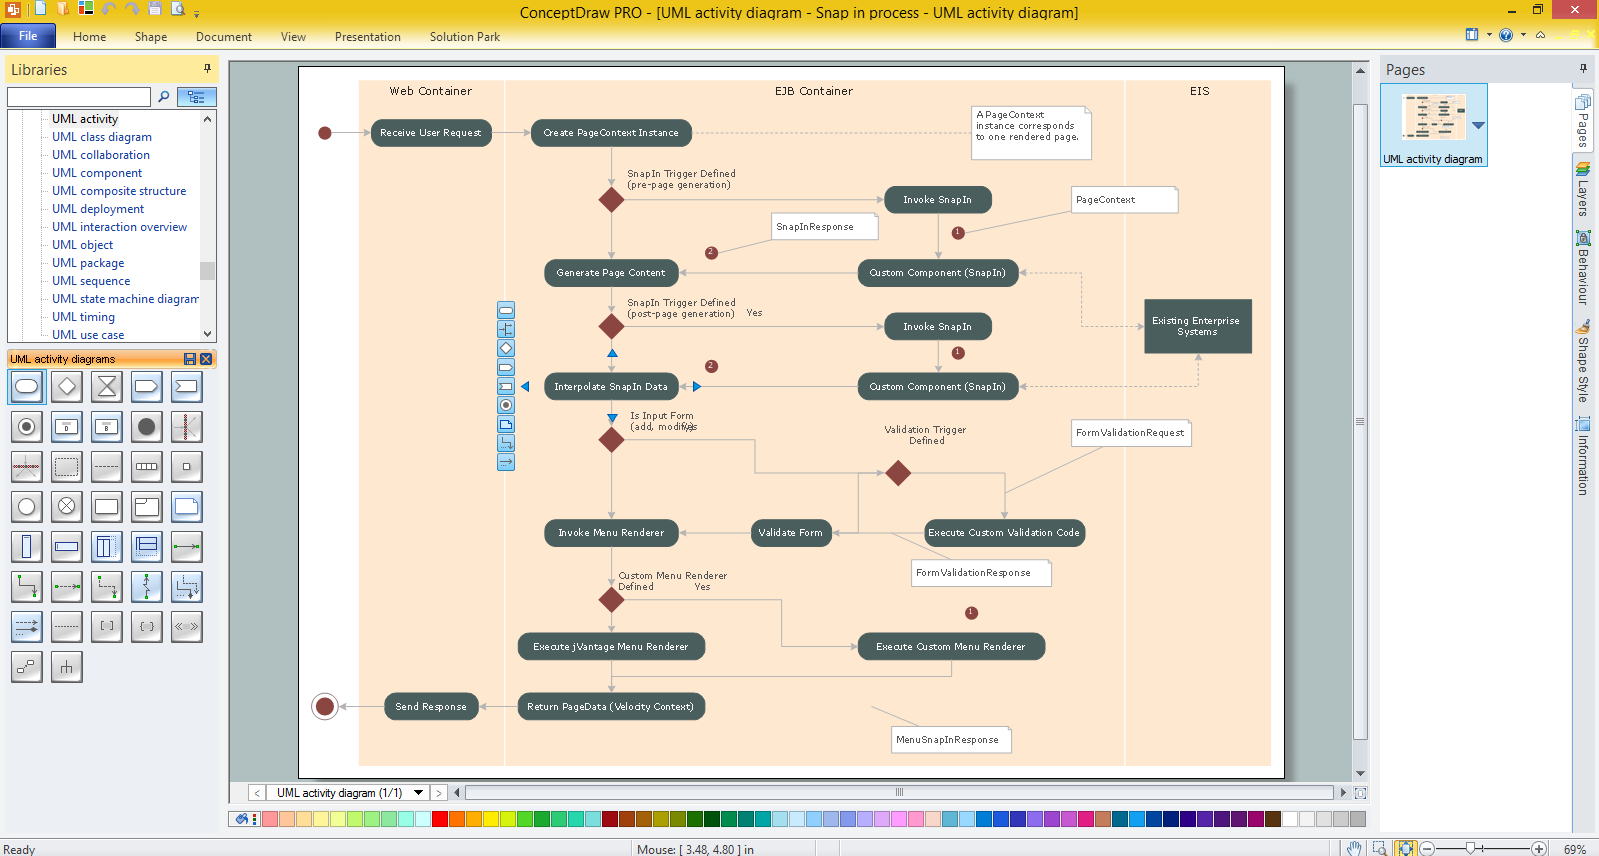Select UML sequence in library tree
Viewport: 1599px width, 856px height.
[91, 281]
